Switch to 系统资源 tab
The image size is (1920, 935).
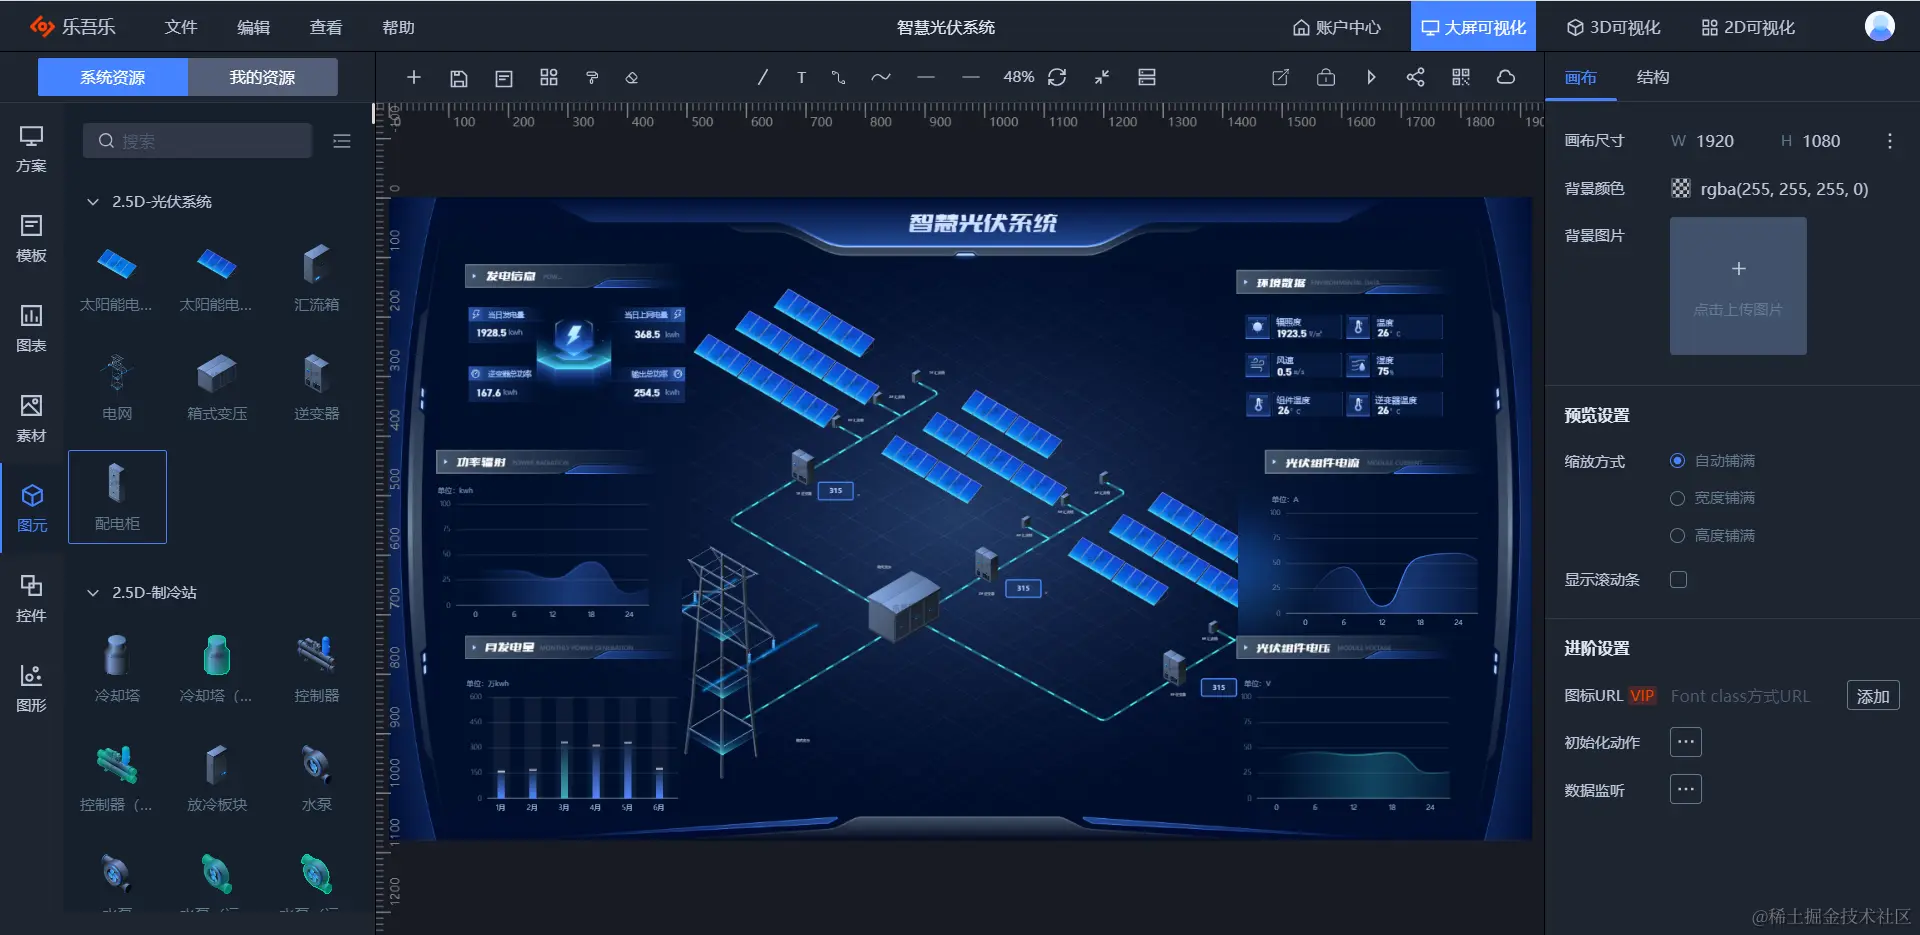click(x=113, y=77)
